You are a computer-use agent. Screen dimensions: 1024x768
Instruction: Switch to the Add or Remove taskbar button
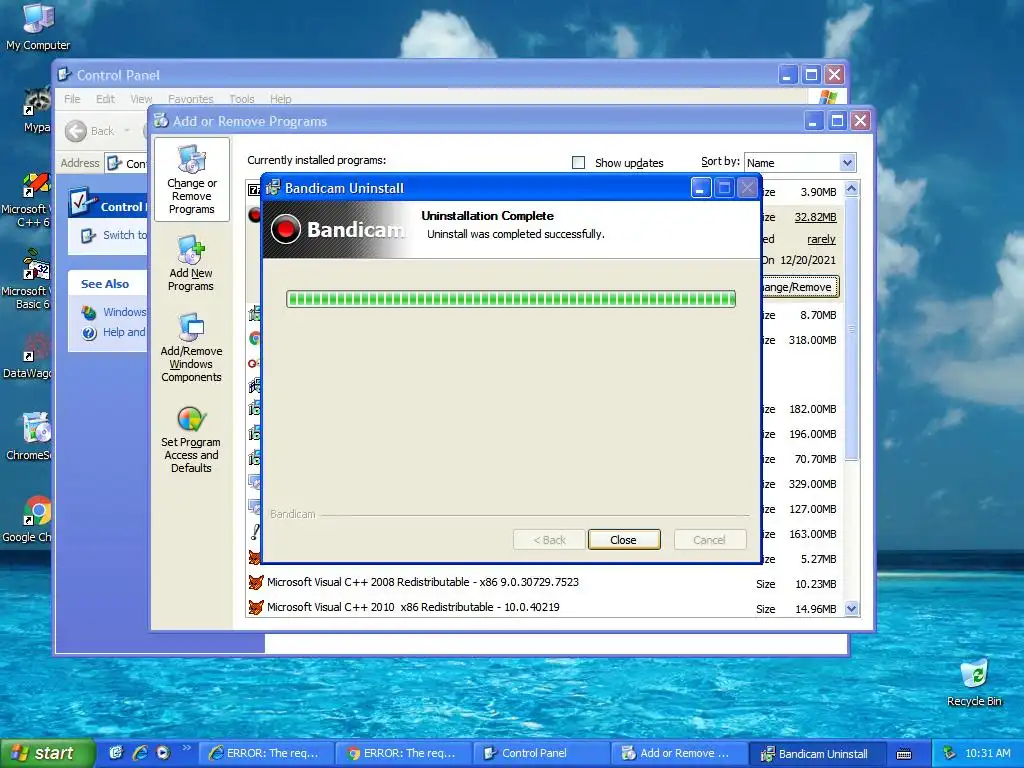tap(678, 753)
